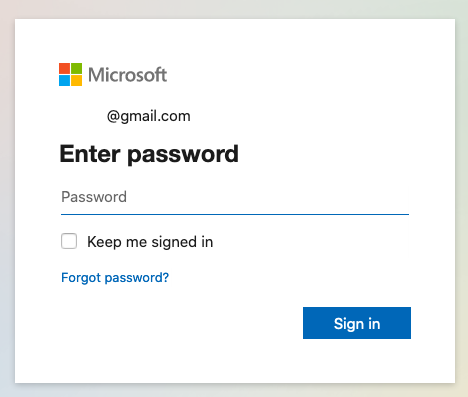Click the blue Sign in button
This screenshot has width=468, height=397.
coord(357,323)
